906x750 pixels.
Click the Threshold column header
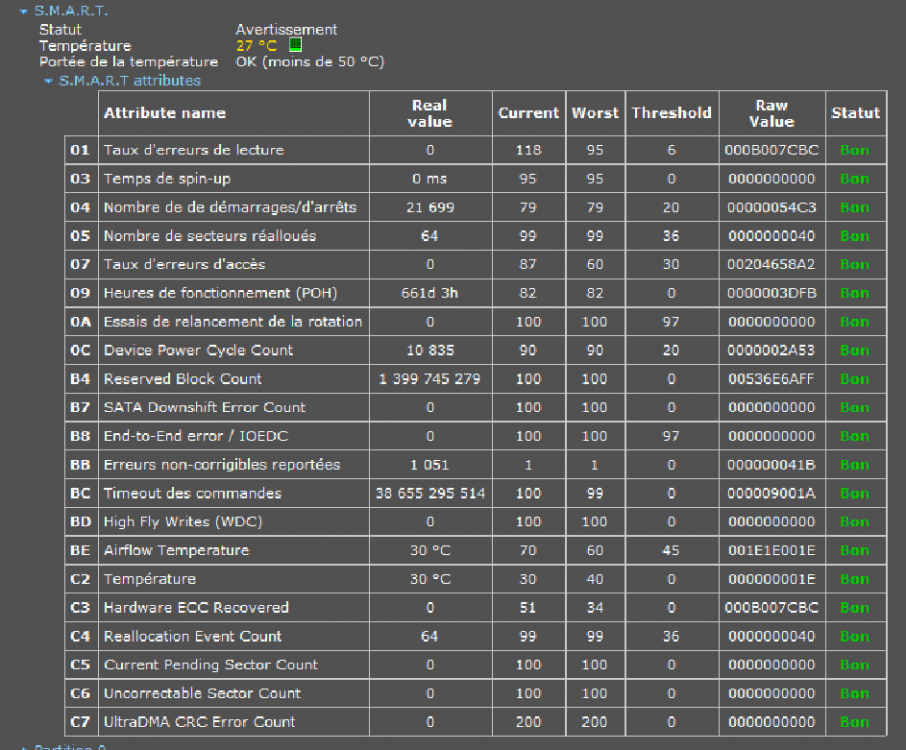pos(671,113)
